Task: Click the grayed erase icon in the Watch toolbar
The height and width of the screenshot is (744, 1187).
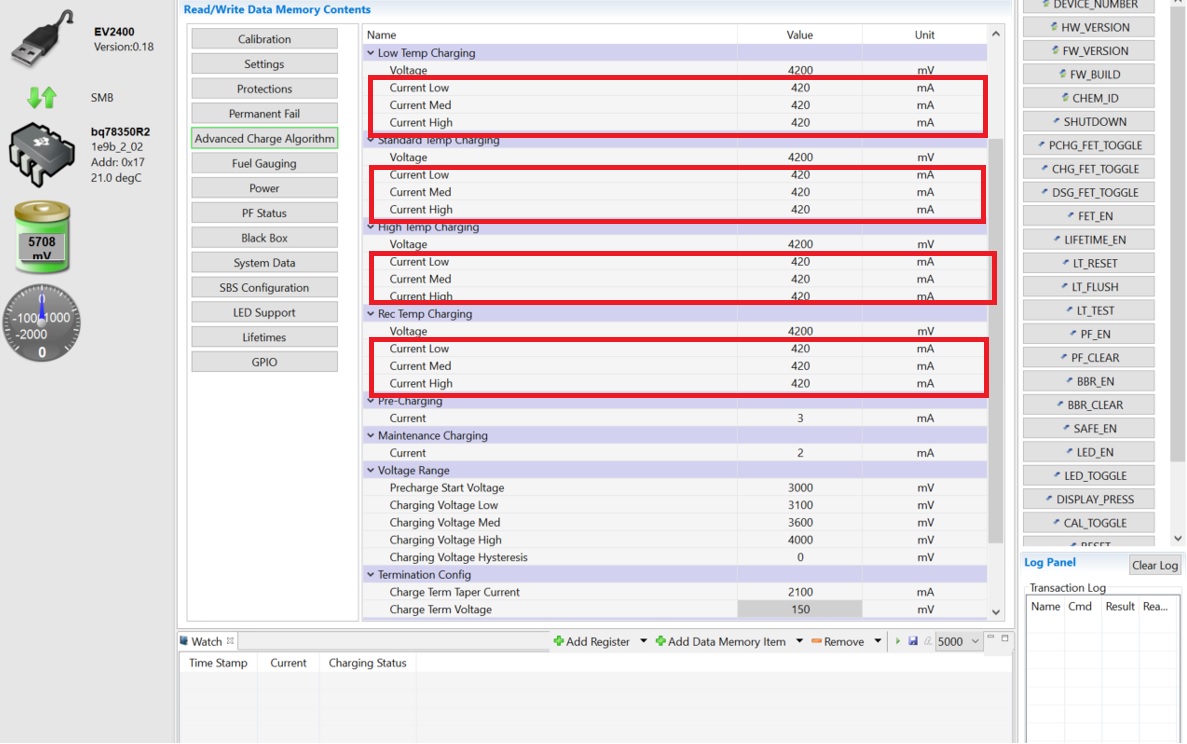Action: pos(927,641)
